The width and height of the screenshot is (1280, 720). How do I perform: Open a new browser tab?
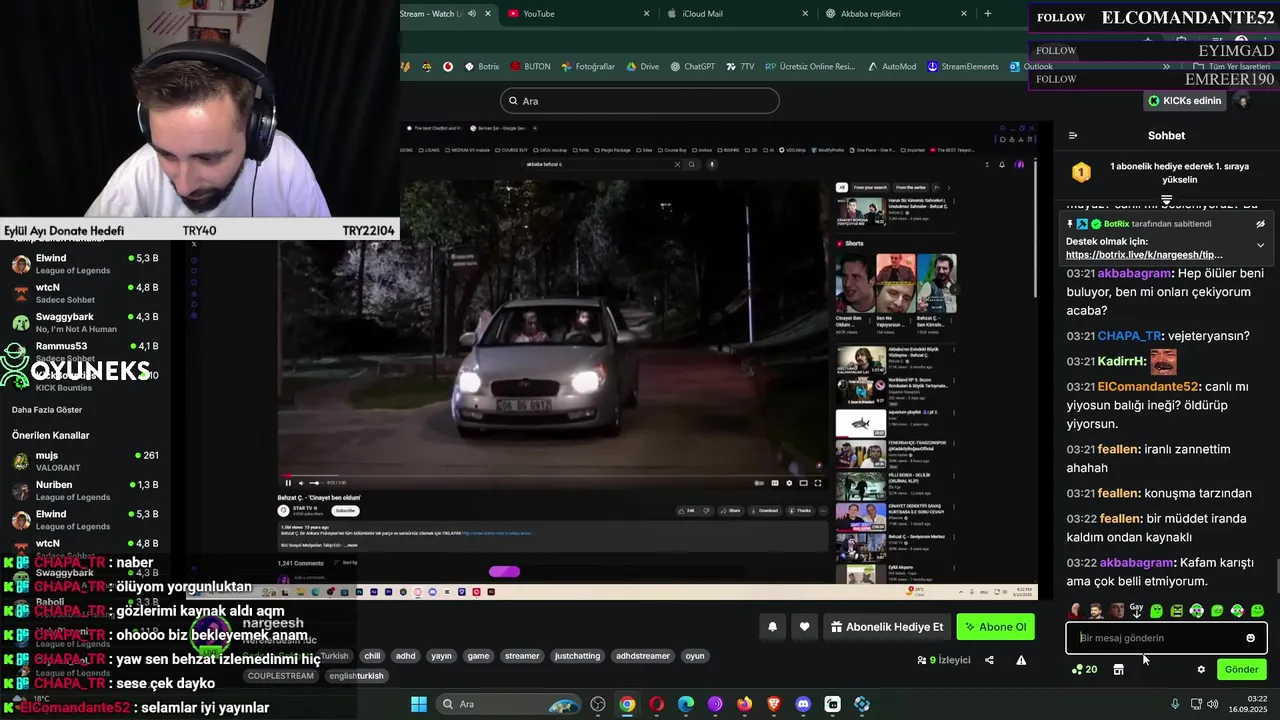(x=988, y=14)
